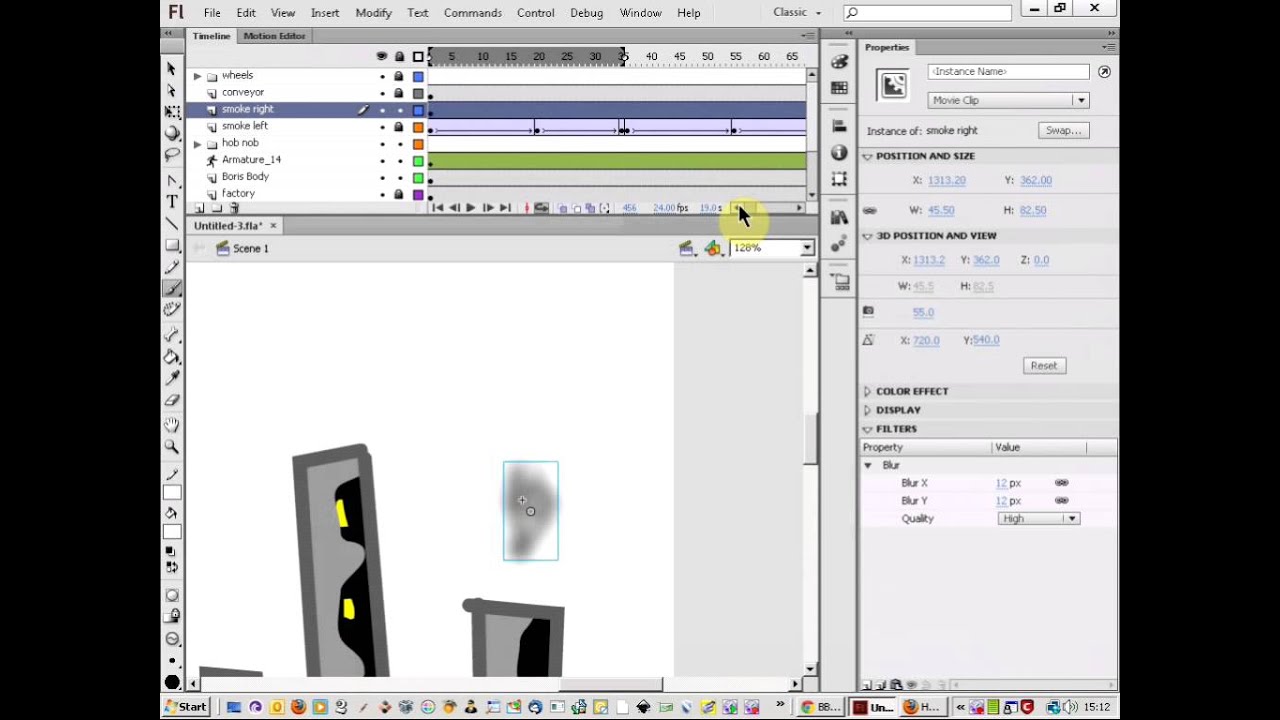1280x720 pixels.
Task: Unlock the factory layer
Action: click(x=399, y=194)
